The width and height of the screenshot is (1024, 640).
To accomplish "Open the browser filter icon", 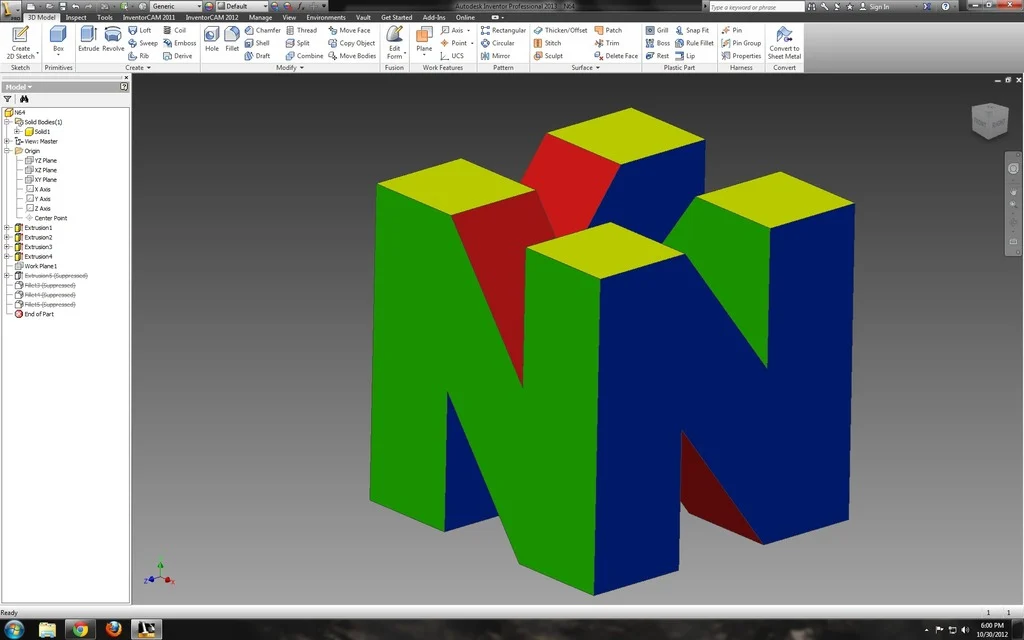I will click(8, 99).
